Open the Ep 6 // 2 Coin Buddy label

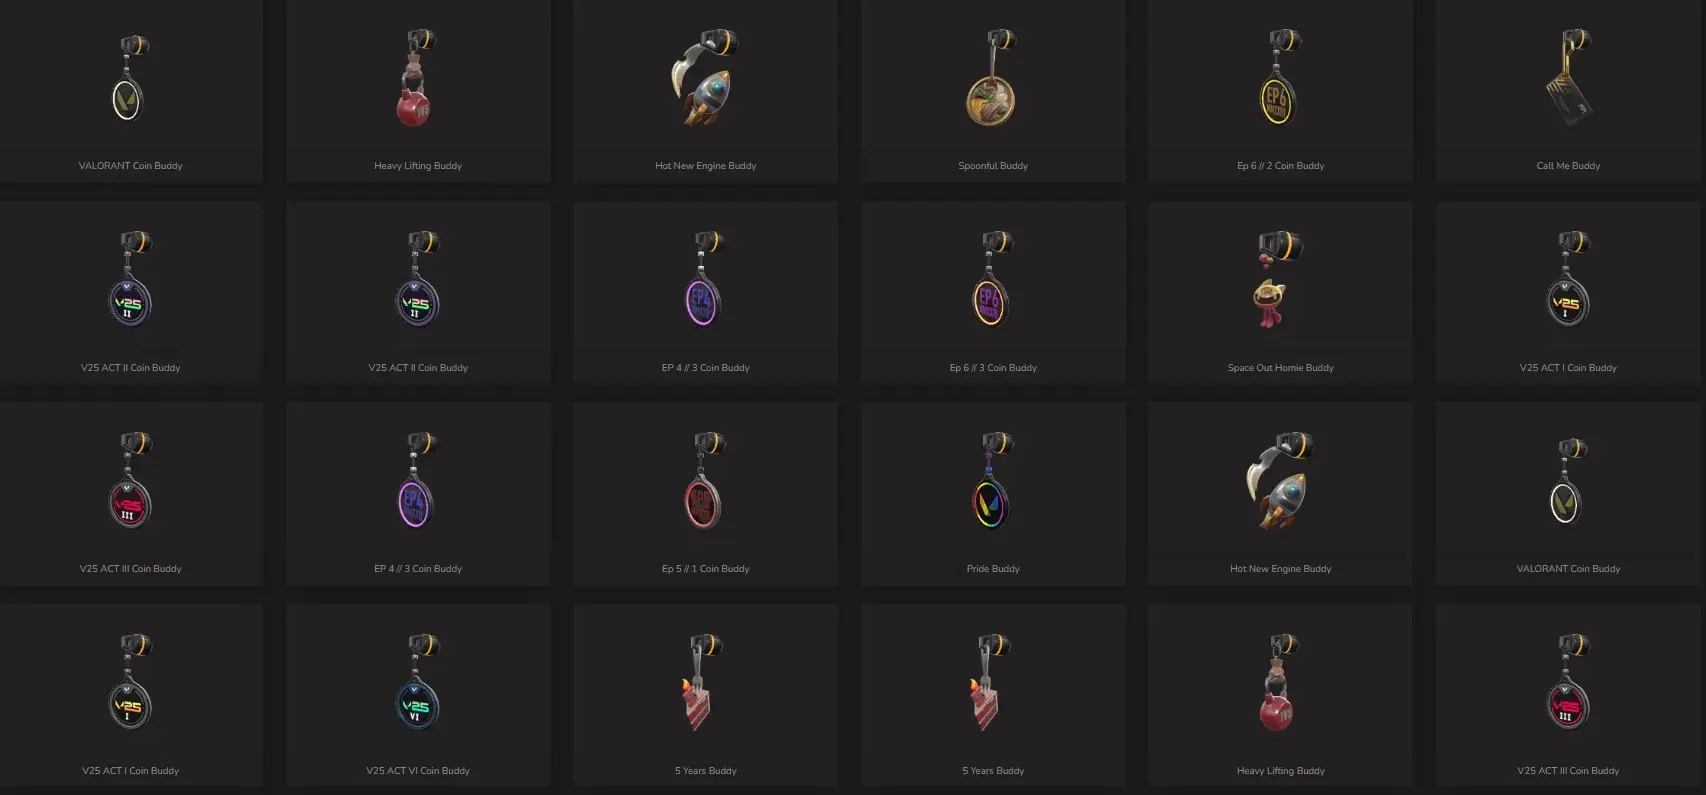click(x=1280, y=166)
